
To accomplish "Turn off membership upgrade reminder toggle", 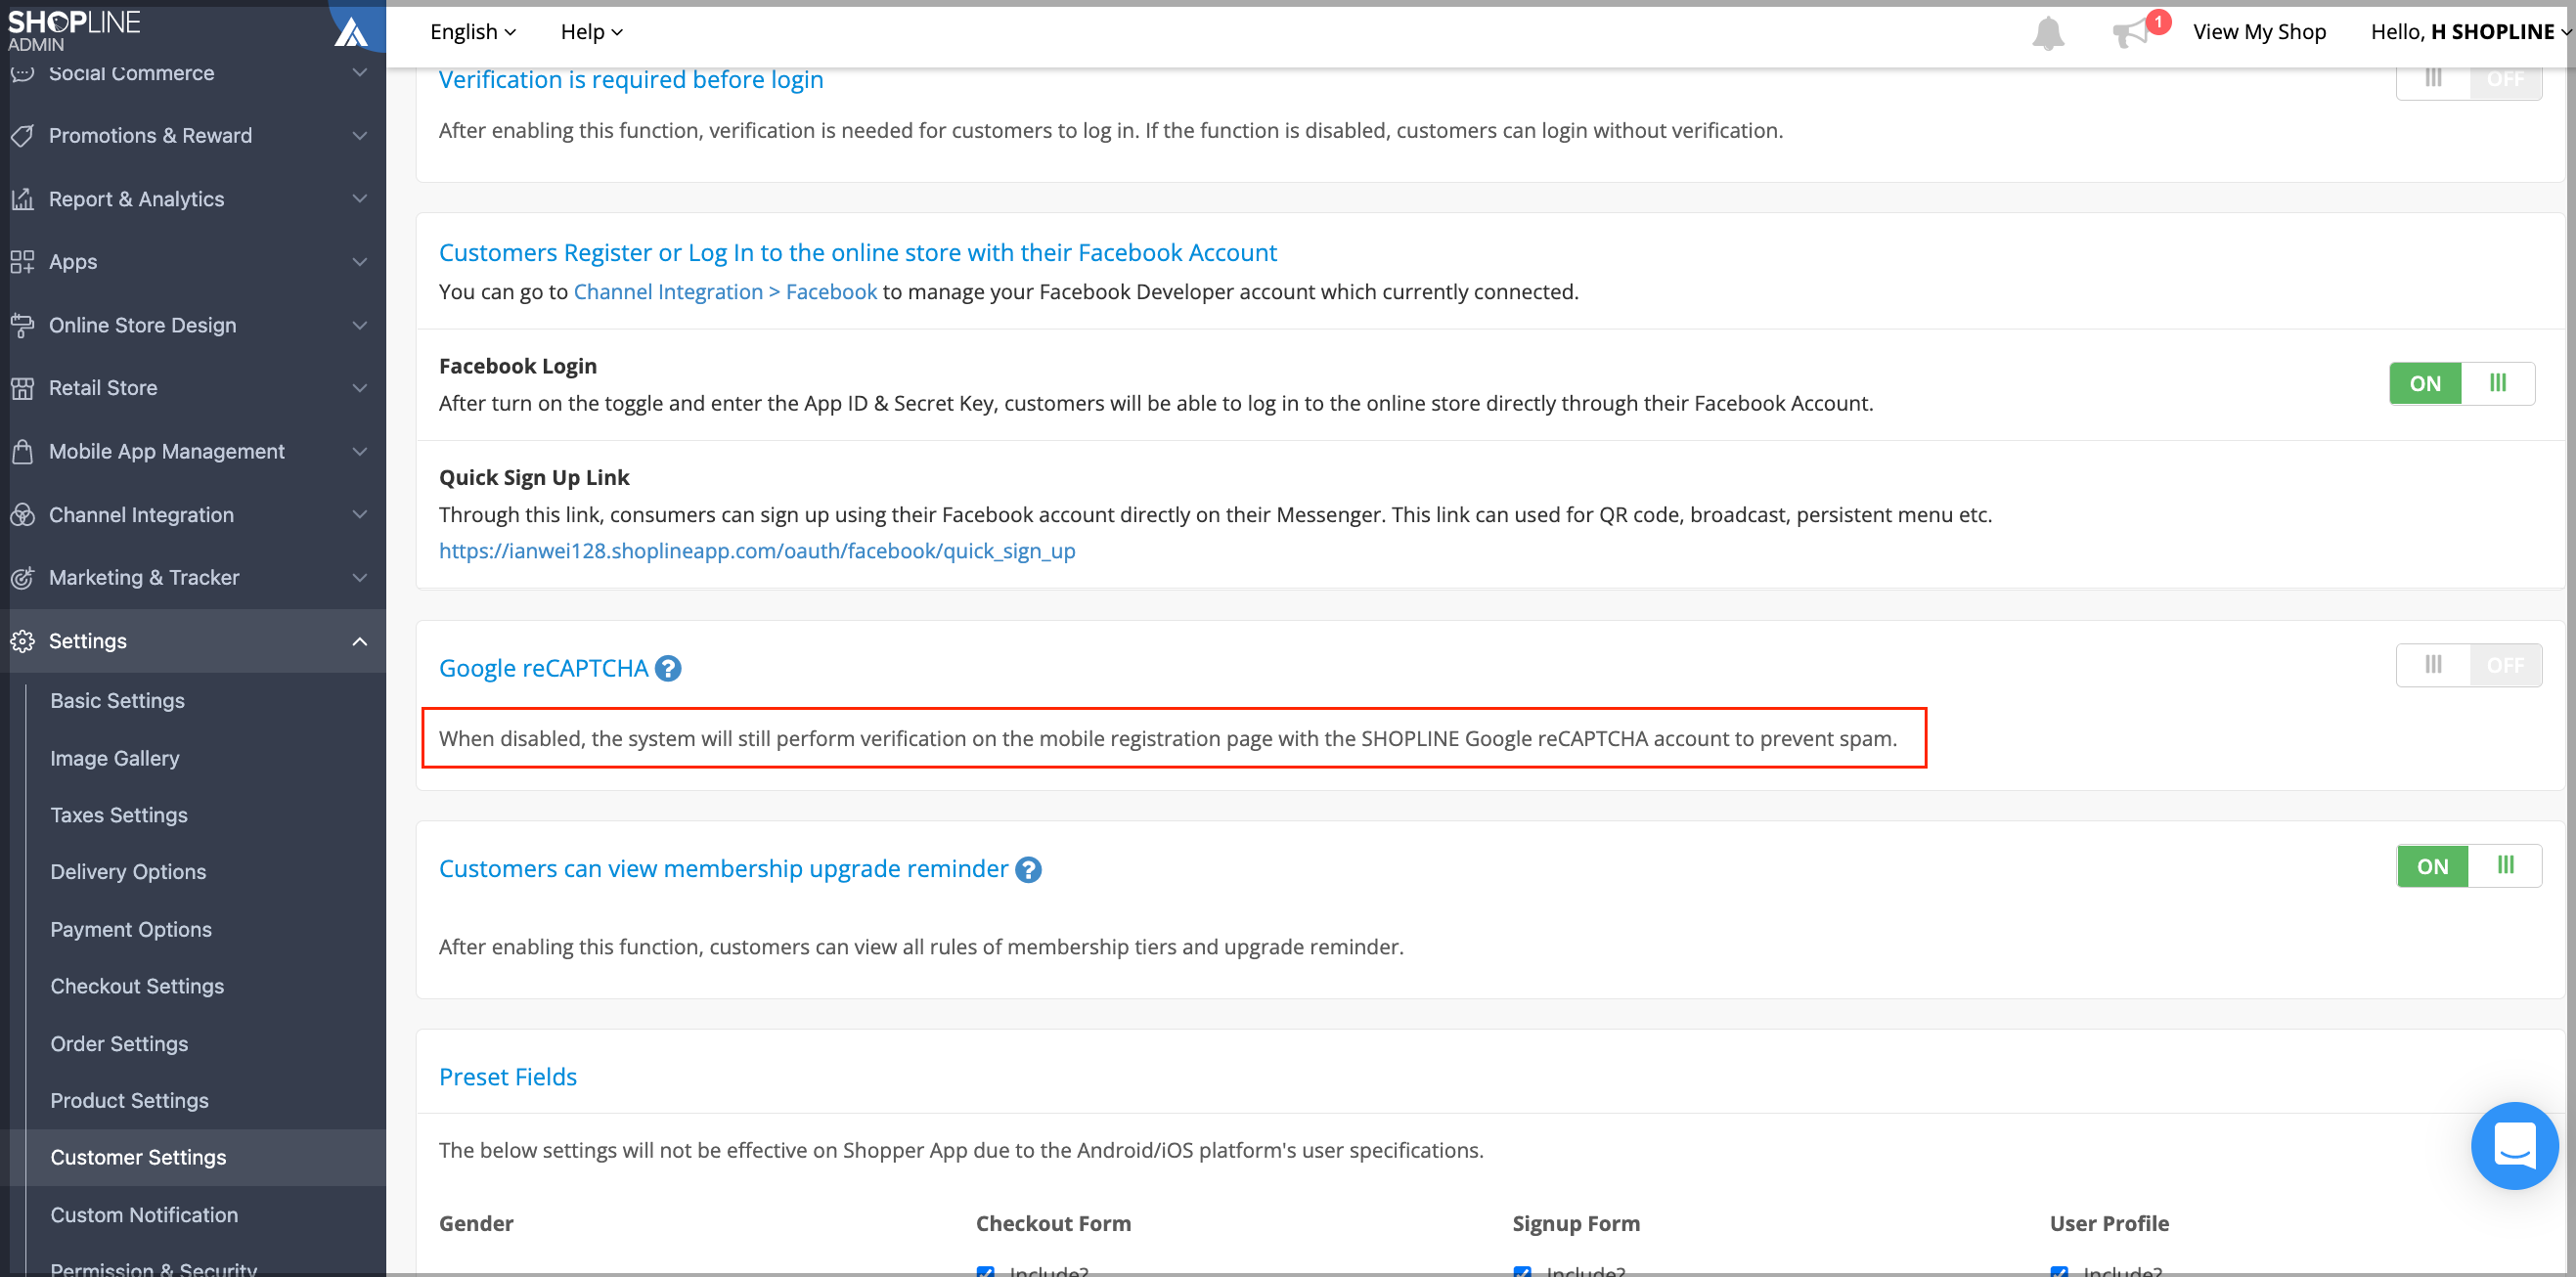I will point(2469,866).
